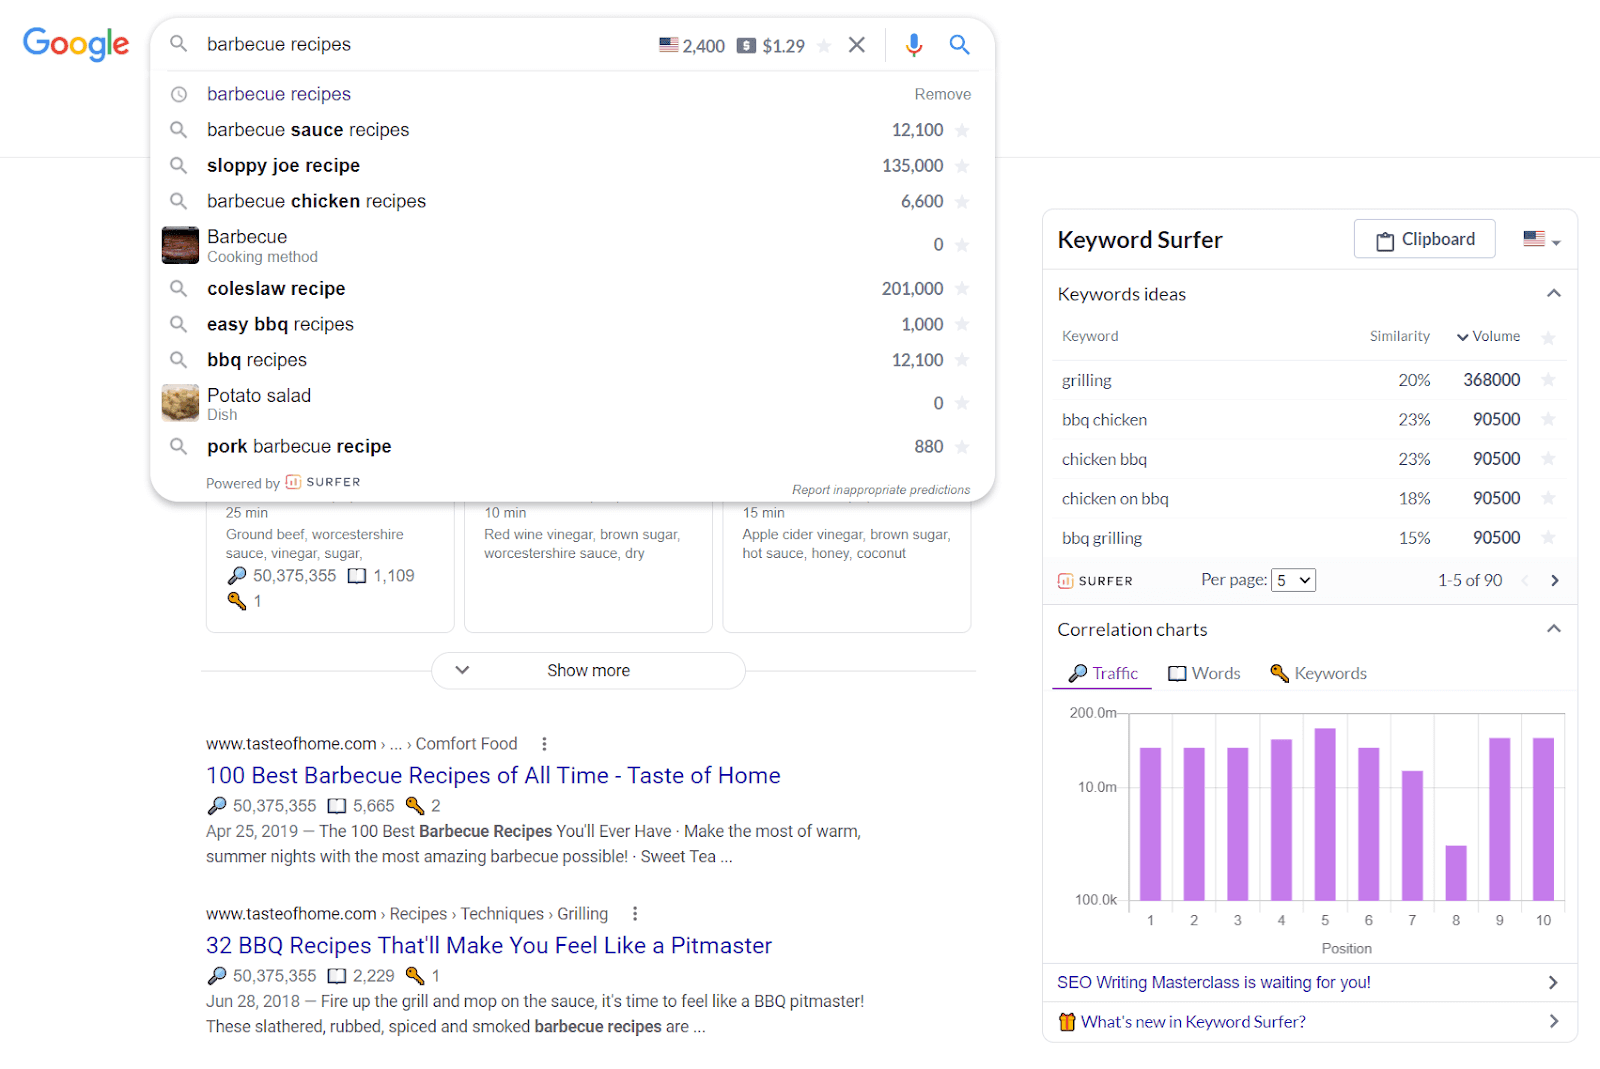Click the Clipboard button

1424,240
